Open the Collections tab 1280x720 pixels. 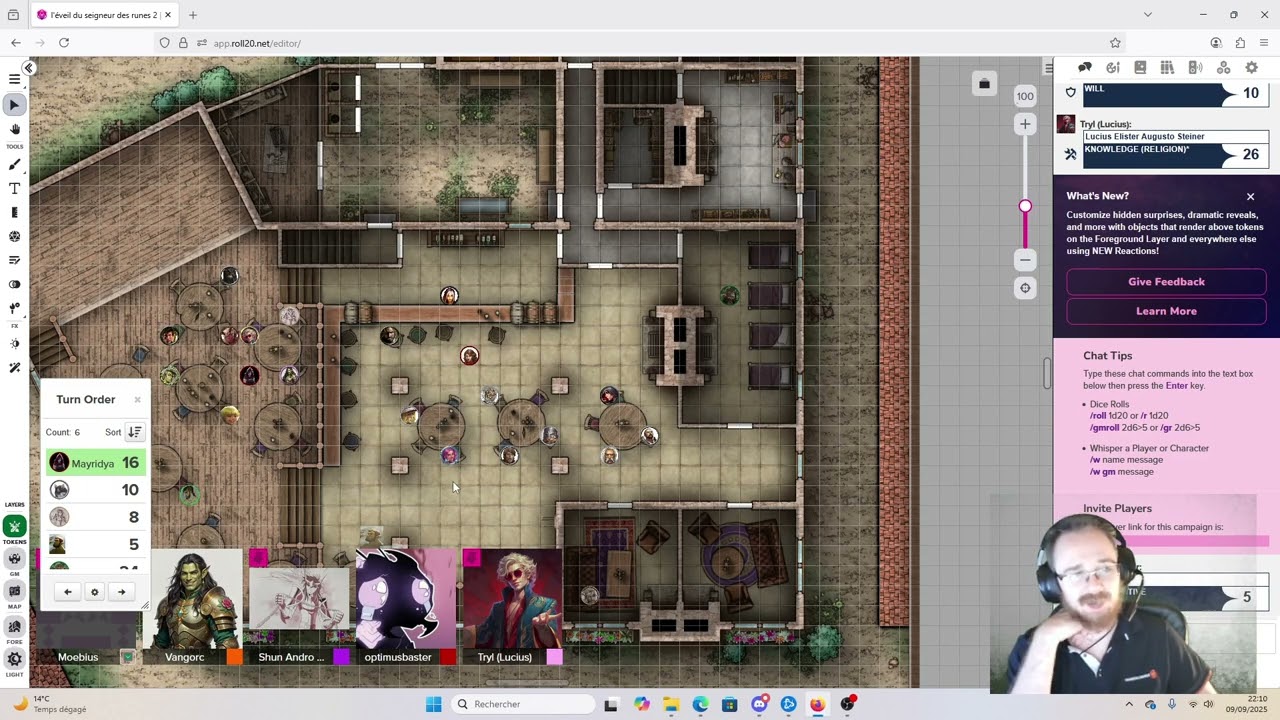[x=1223, y=67]
